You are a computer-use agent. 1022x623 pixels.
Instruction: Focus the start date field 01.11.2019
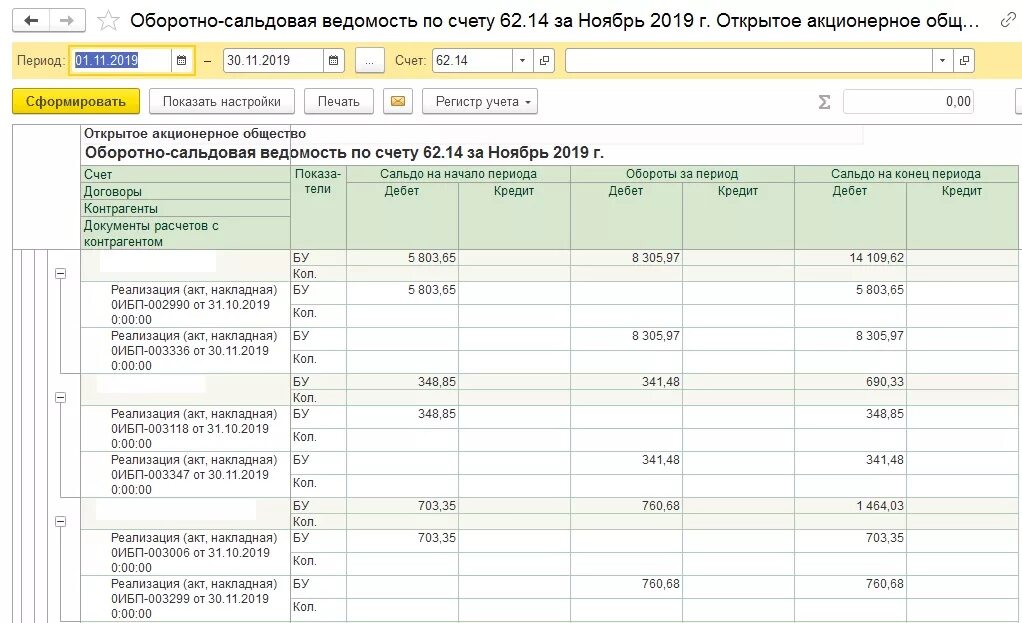pos(122,61)
